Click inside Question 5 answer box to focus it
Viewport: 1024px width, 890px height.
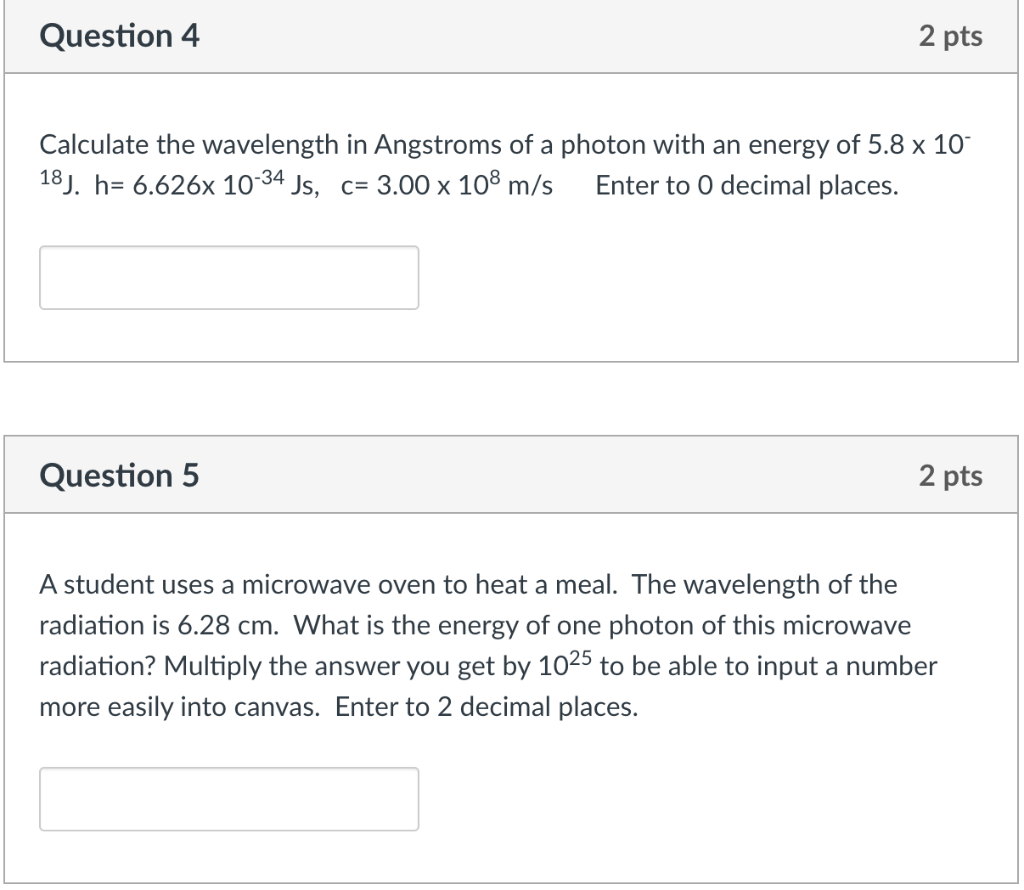click(x=228, y=798)
